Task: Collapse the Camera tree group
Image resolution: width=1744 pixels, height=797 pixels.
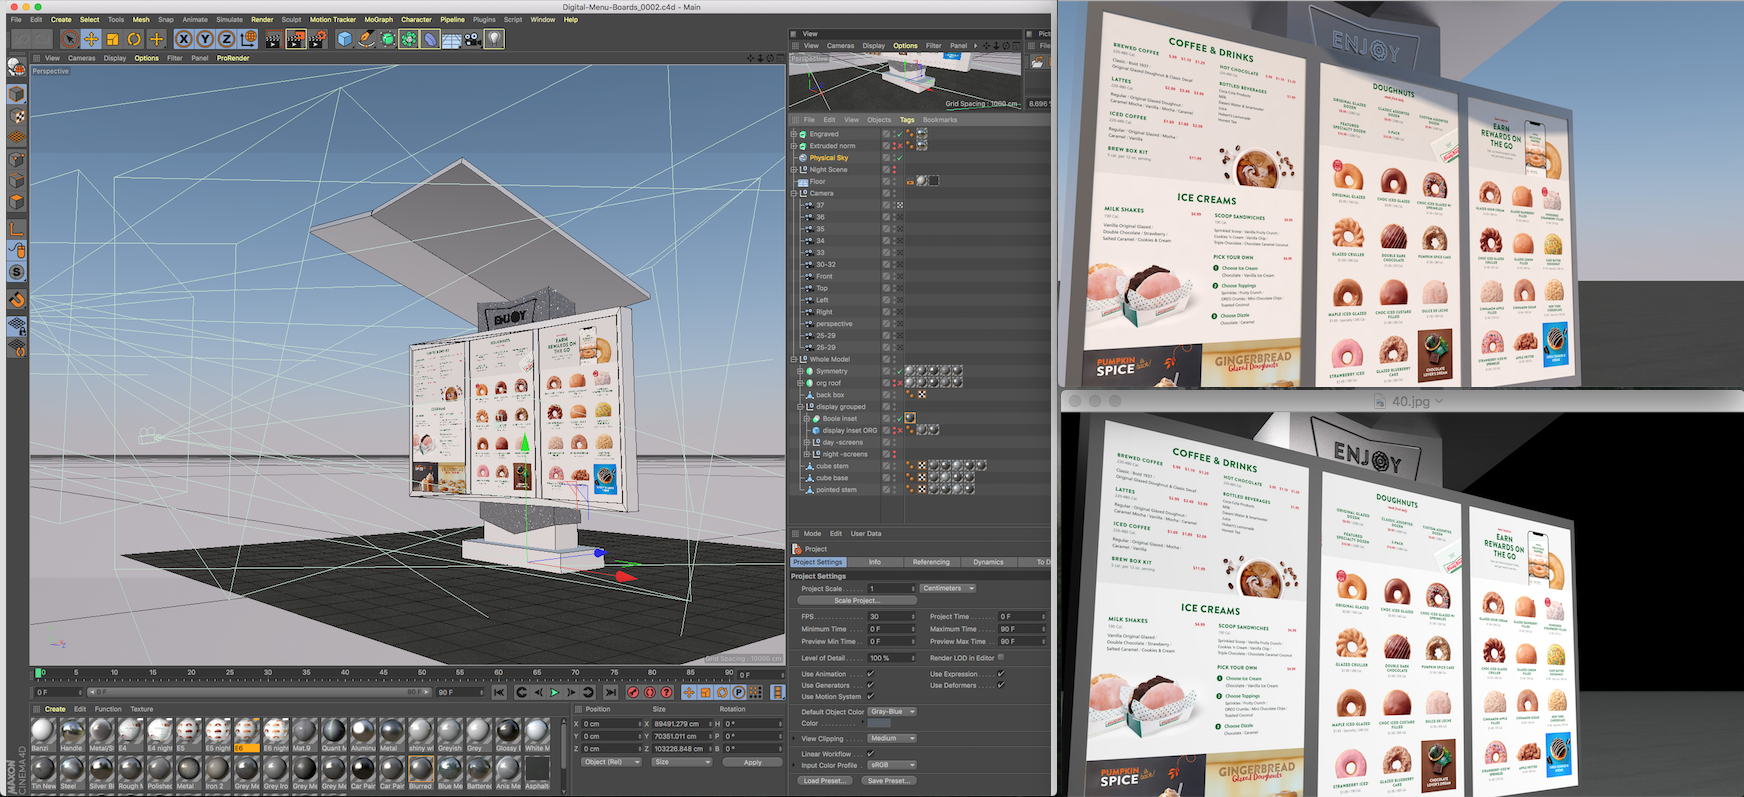Action: pyautogui.click(x=794, y=193)
